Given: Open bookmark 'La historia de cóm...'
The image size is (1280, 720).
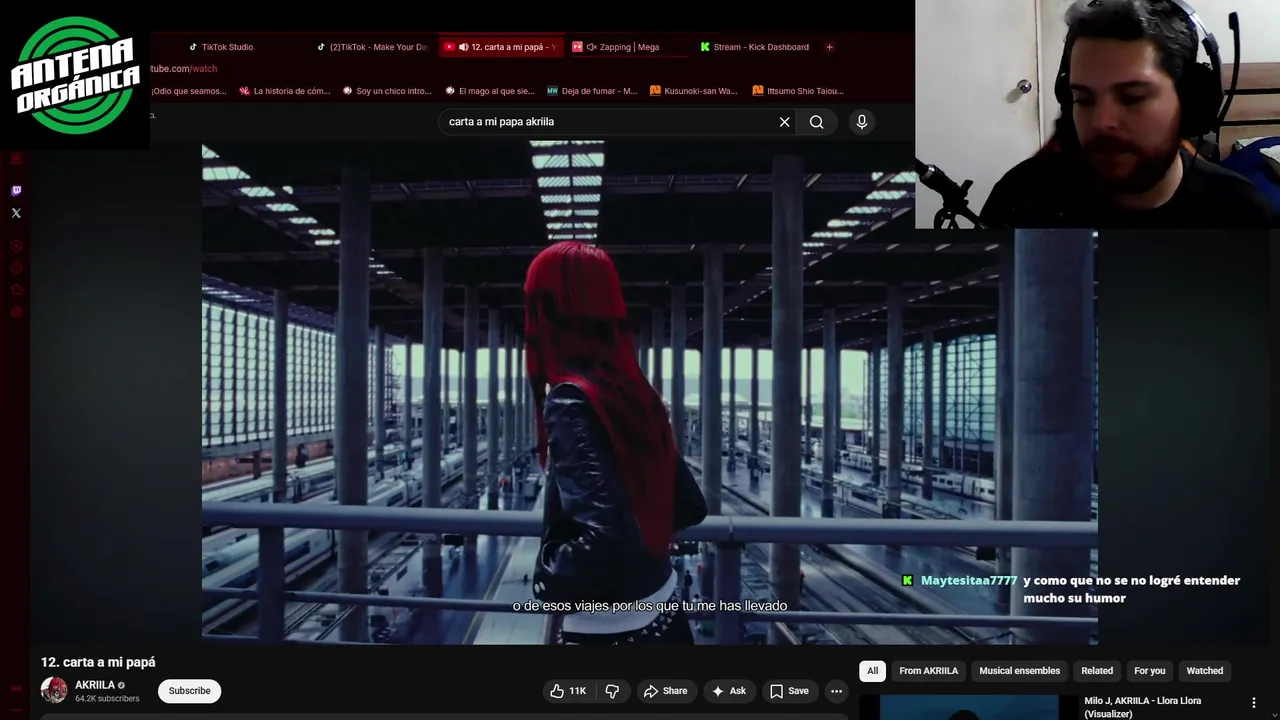Looking at the screenshot, I should [x=285, y=91].
